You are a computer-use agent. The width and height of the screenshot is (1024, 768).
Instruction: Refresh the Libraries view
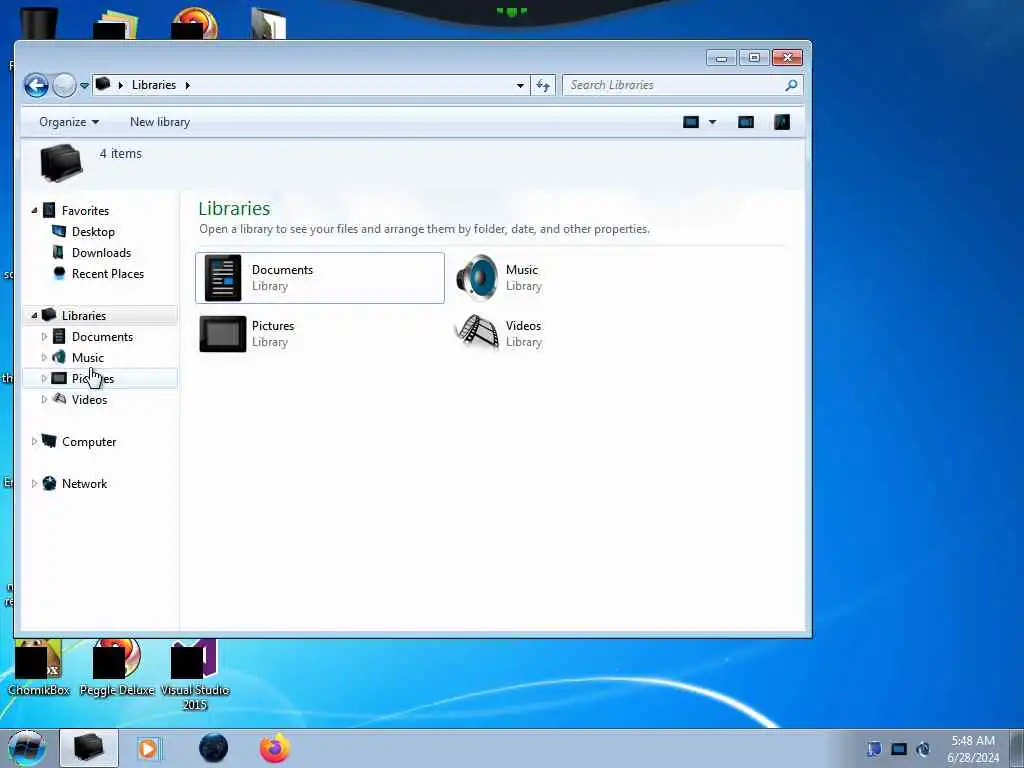coord(543,85)
